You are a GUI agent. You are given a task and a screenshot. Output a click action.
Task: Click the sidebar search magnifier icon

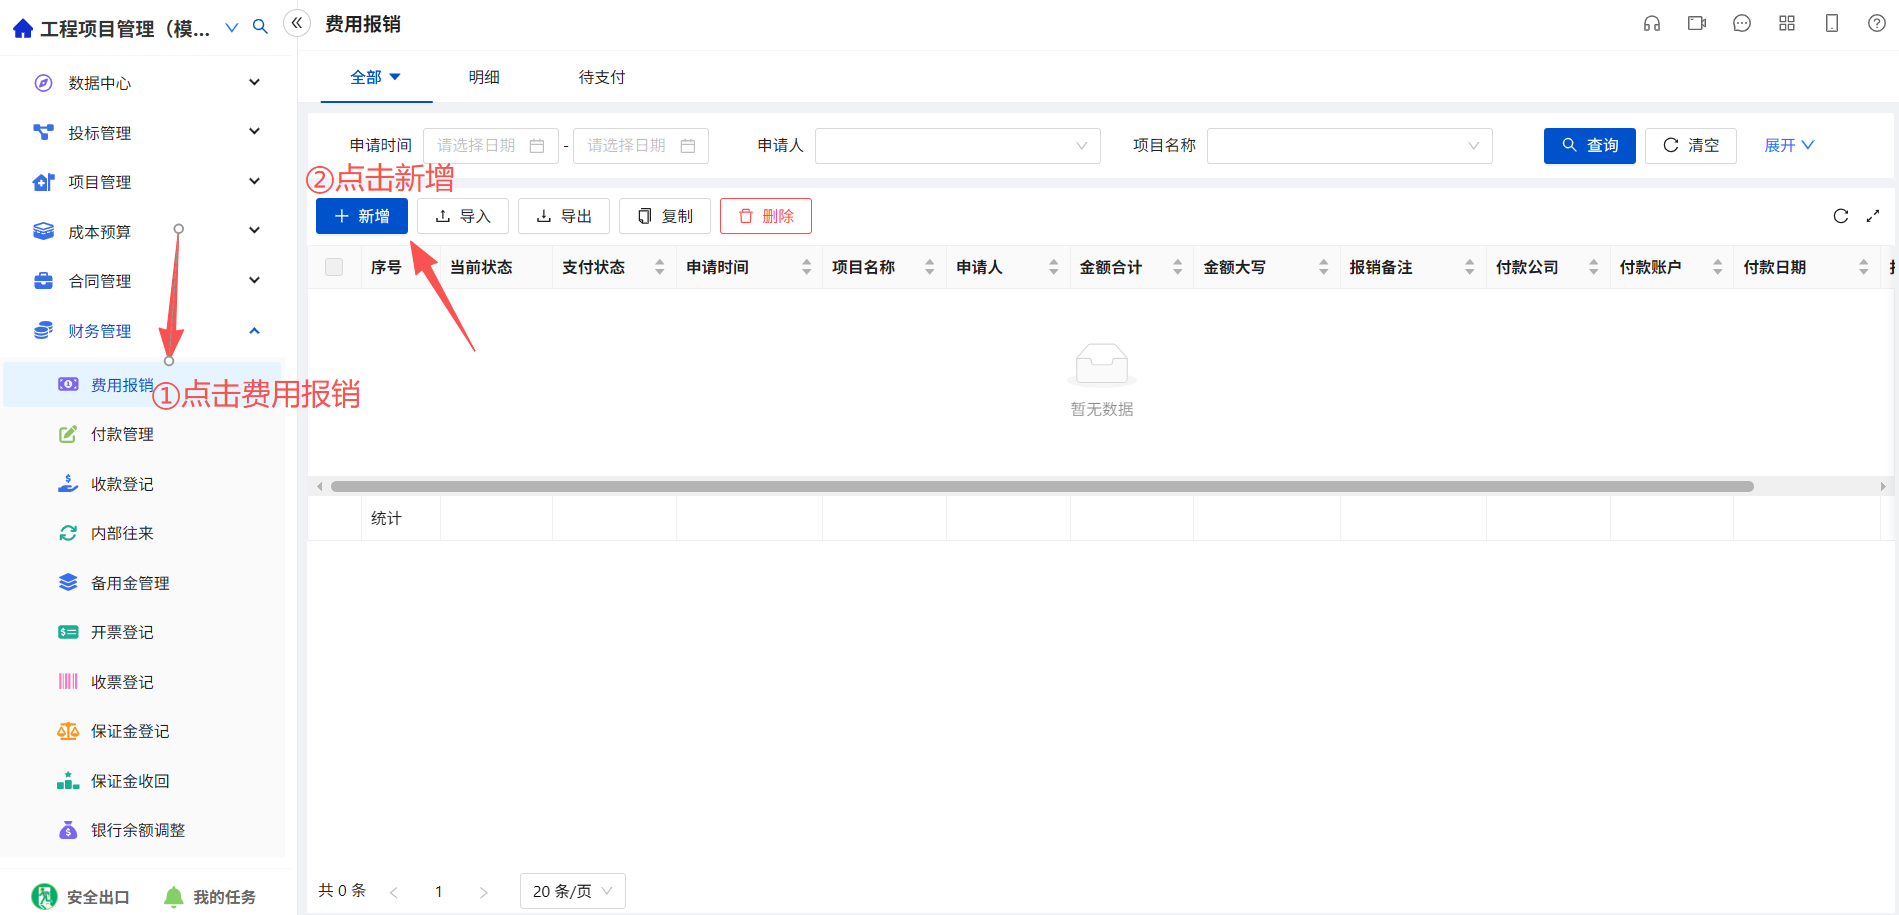click(x=260, y=27)
